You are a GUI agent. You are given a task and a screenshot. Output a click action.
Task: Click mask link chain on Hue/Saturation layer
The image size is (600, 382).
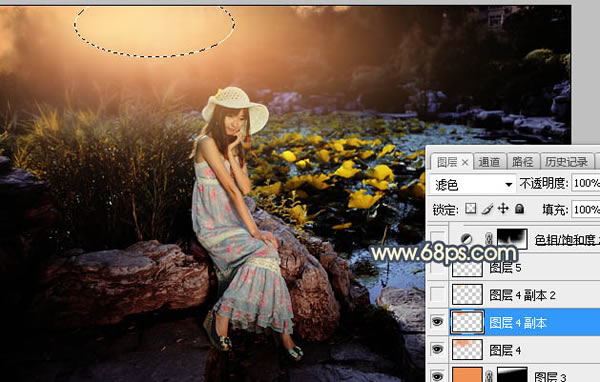(489, 240)
